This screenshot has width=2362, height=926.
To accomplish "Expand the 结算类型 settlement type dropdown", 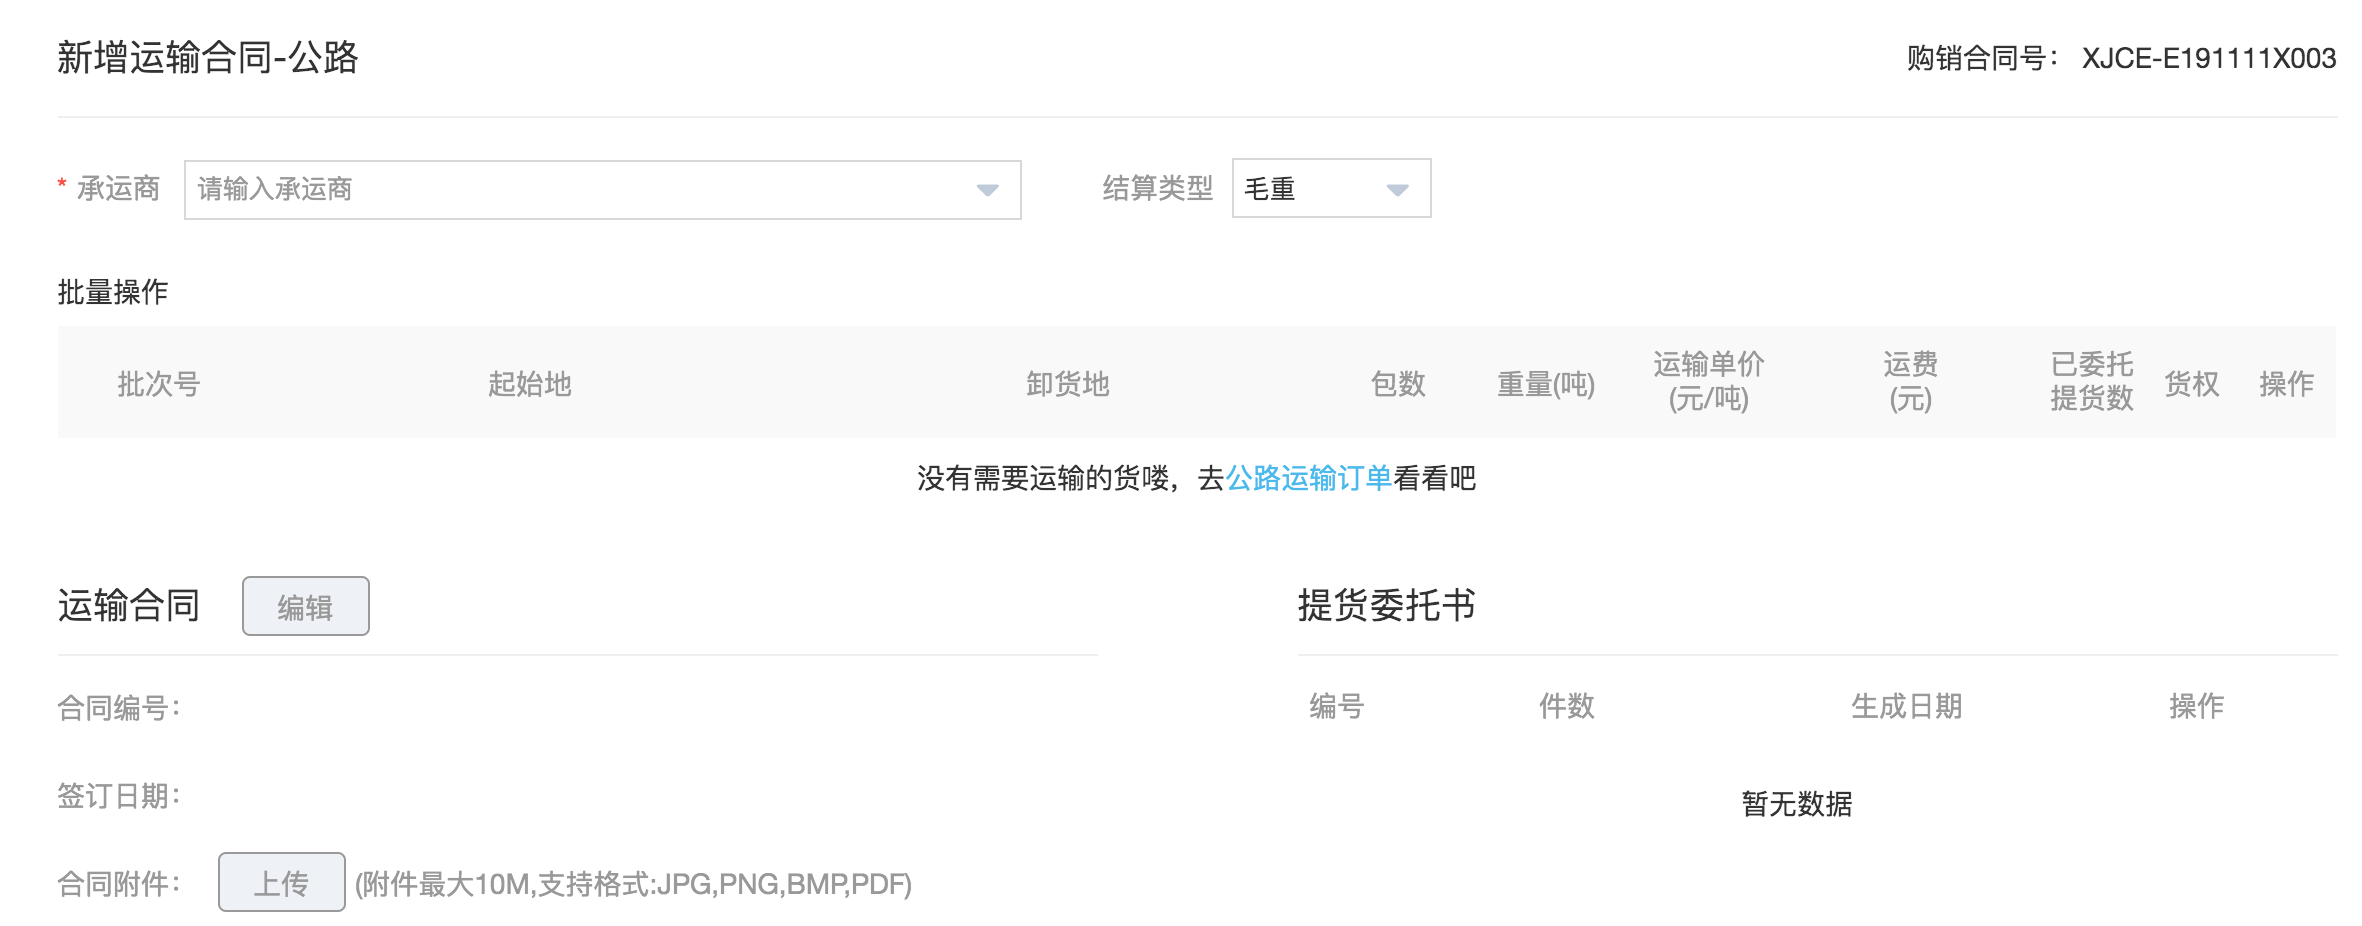I will point(1330,189).
